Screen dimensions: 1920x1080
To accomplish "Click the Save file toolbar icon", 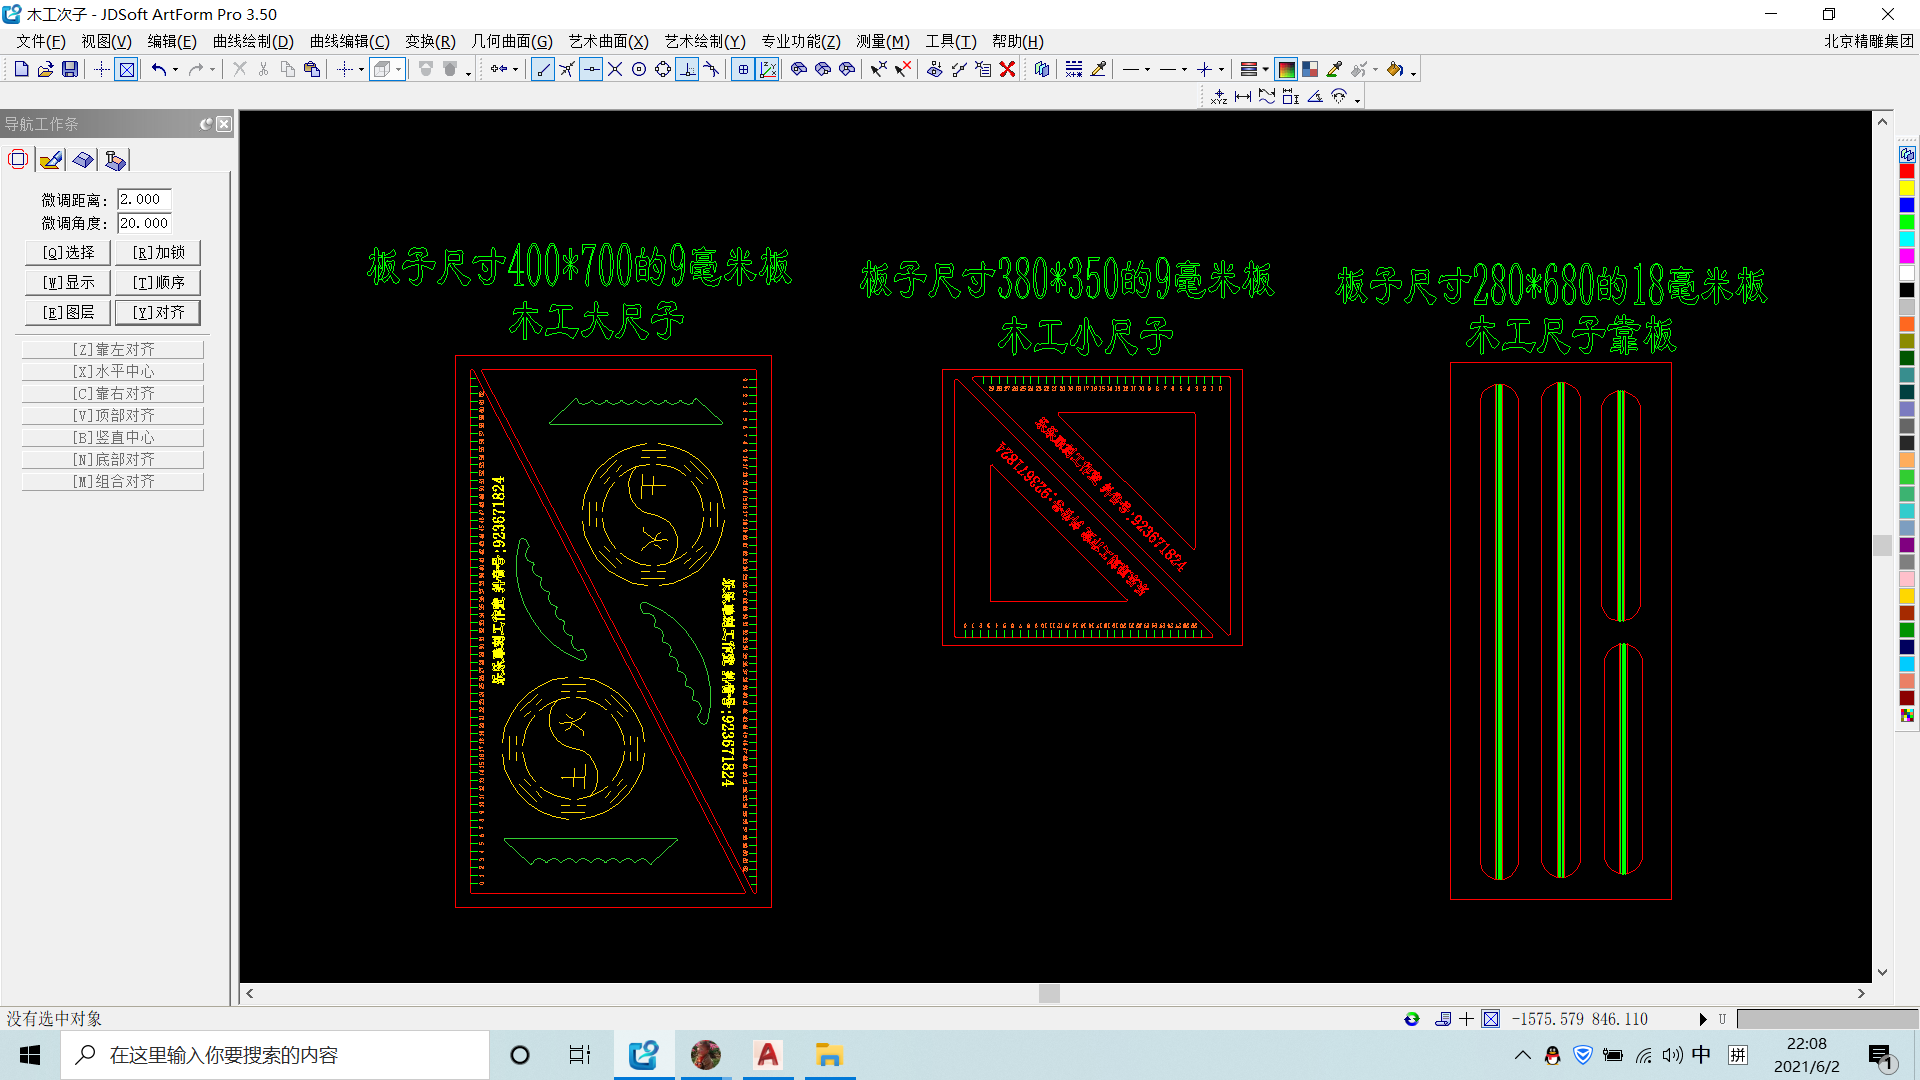I will click(70, 69).
